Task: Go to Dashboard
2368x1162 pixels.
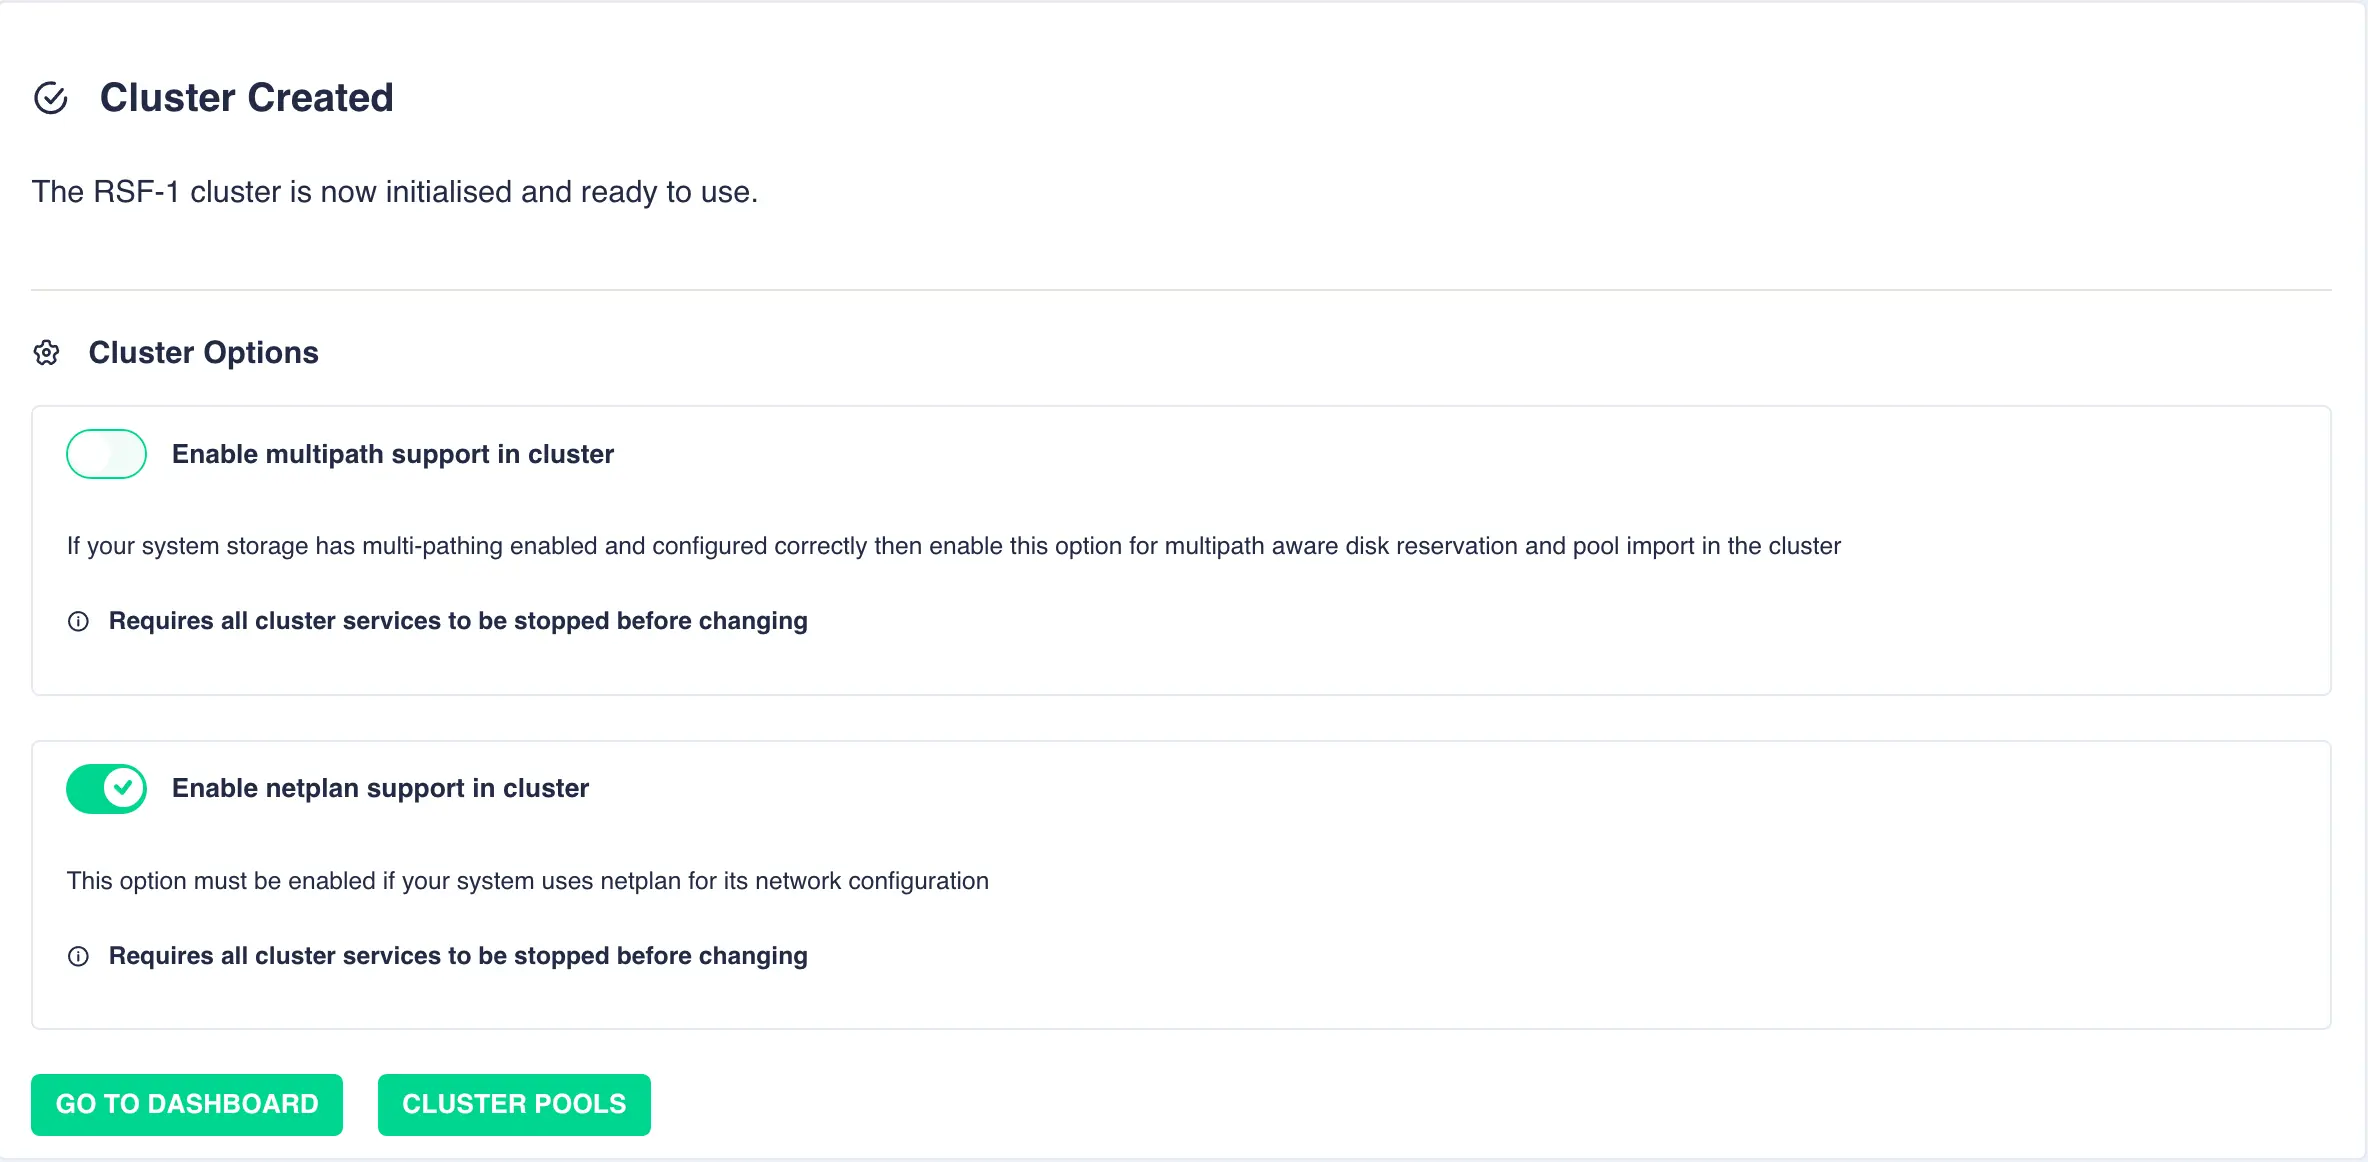Action: click(187, 1104)
